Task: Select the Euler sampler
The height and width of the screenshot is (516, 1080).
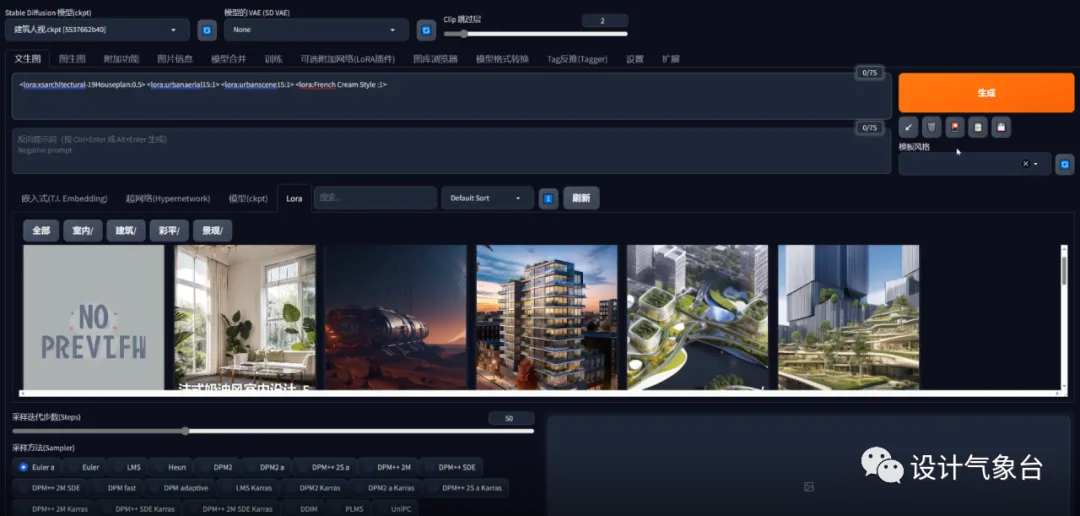Action: click(x=85, y=467)
